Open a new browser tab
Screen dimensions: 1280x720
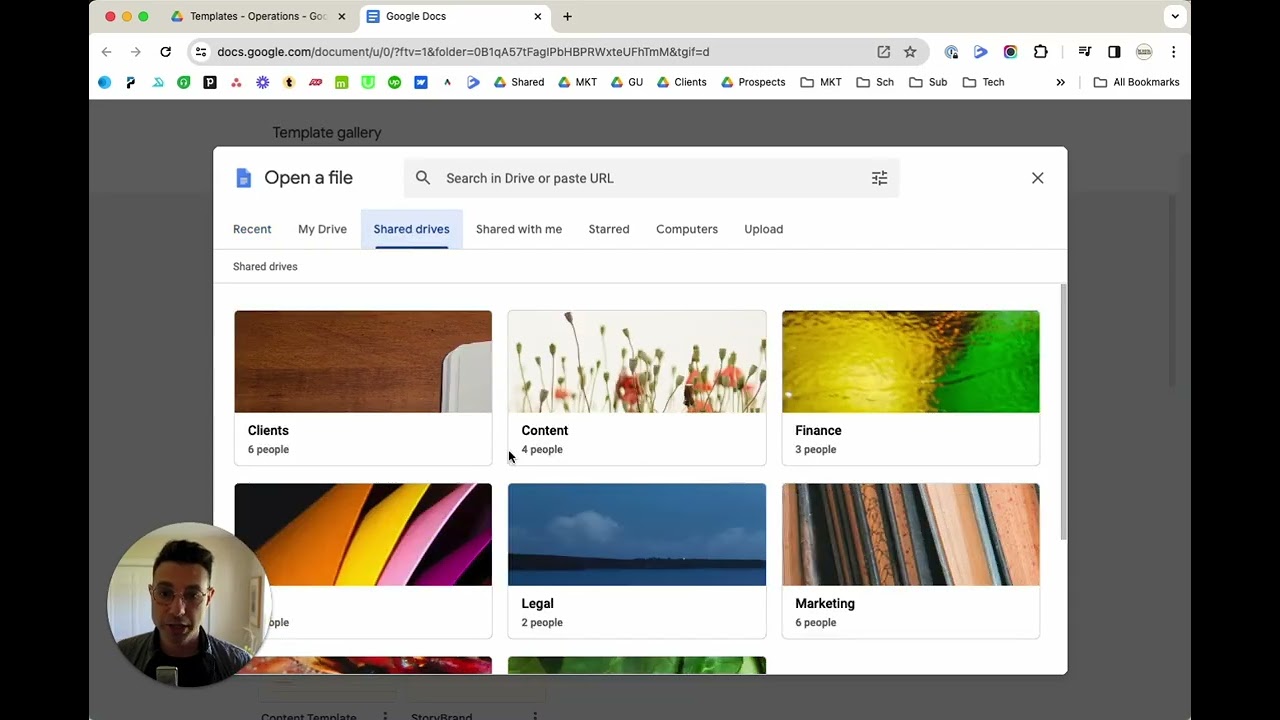(567, 16)
